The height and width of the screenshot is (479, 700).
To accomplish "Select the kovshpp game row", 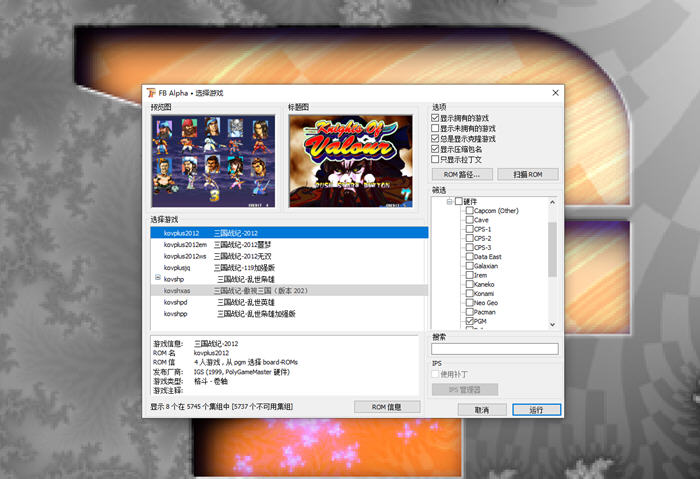I will [x=289, y=314].
